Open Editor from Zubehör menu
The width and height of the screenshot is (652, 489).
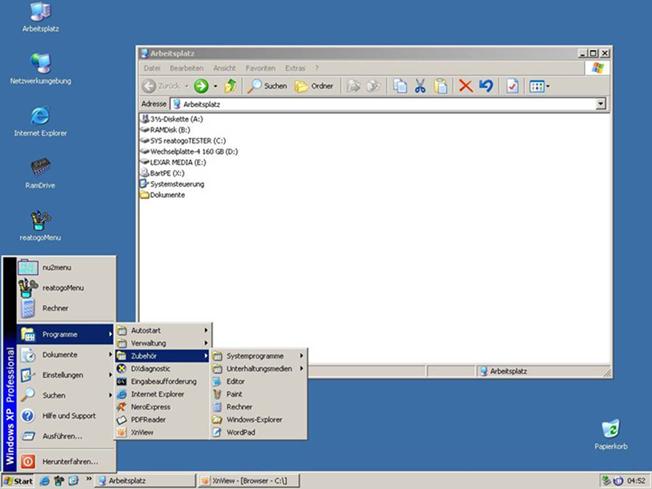[258, 381]
